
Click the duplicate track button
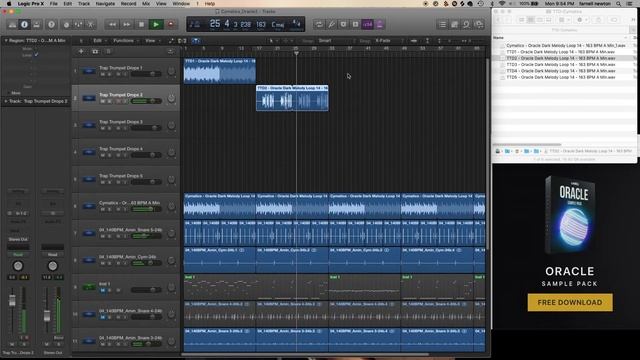point(95,51)
